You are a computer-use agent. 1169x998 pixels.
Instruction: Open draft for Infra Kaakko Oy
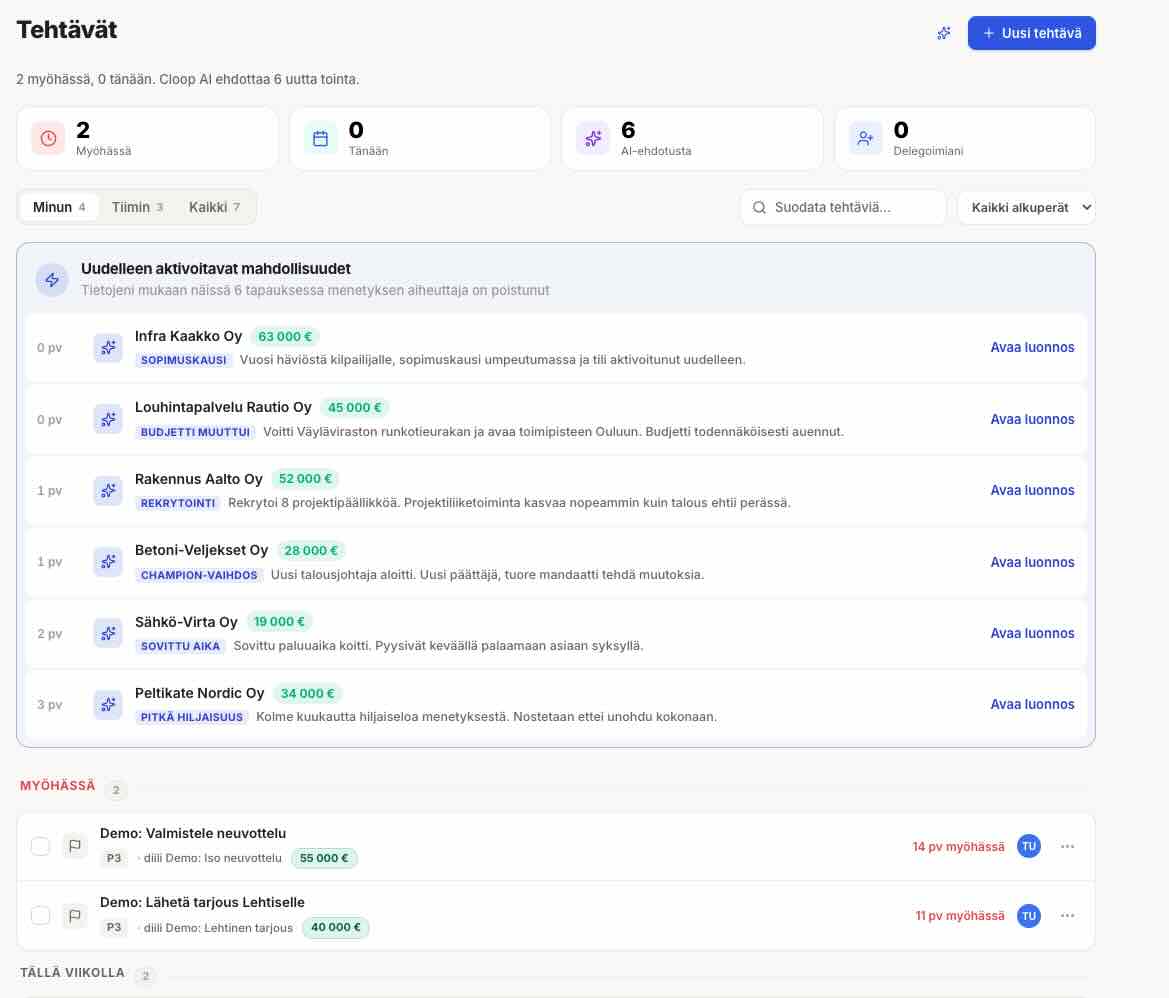point(1032,347)
